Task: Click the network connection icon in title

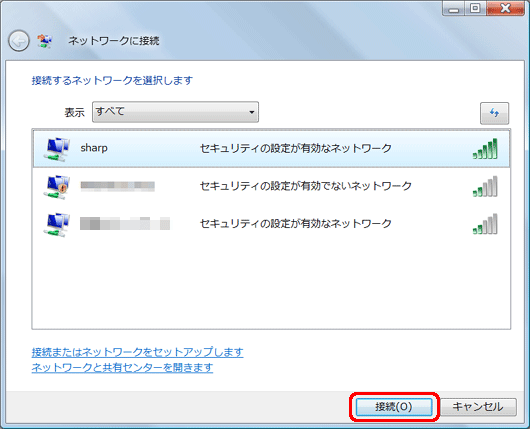Action: (x=45, y=41)
